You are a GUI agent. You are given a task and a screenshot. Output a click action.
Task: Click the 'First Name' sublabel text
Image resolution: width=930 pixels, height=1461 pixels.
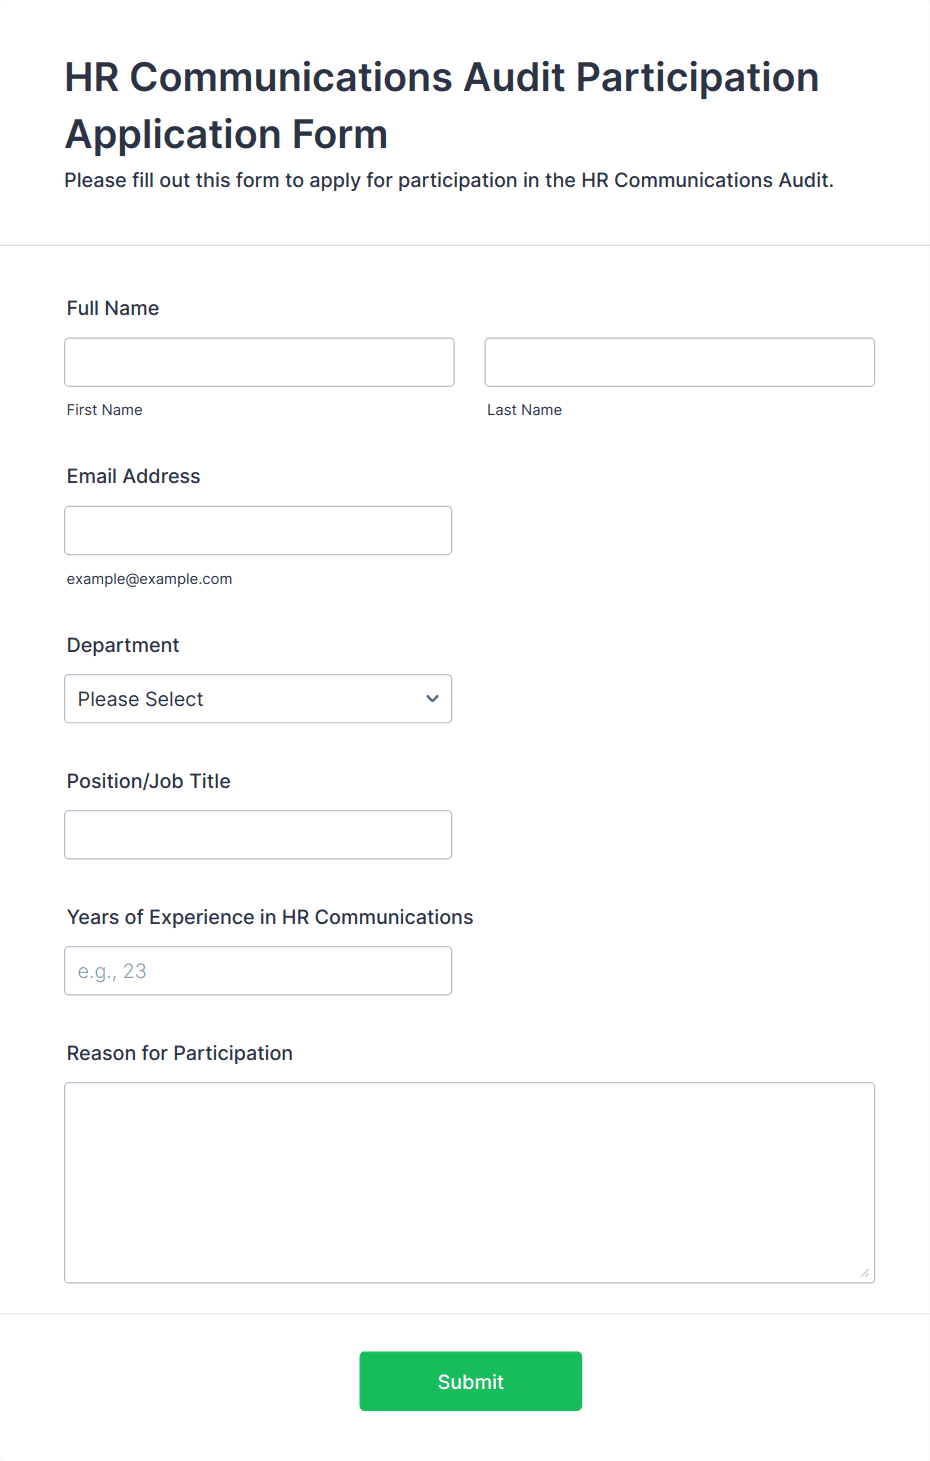point(105,410)
